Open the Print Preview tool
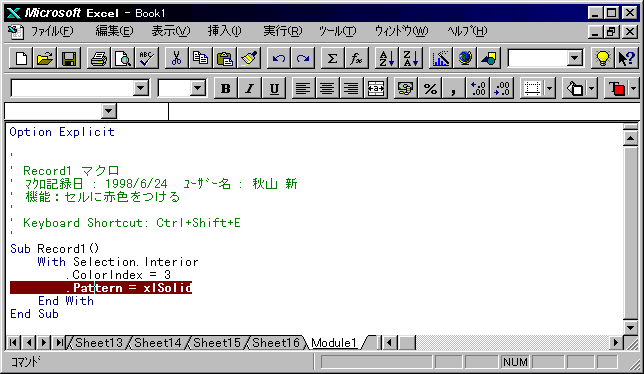The height and width of the screenshot is (374, 644). pyautogui.click(x=122, y=58)
